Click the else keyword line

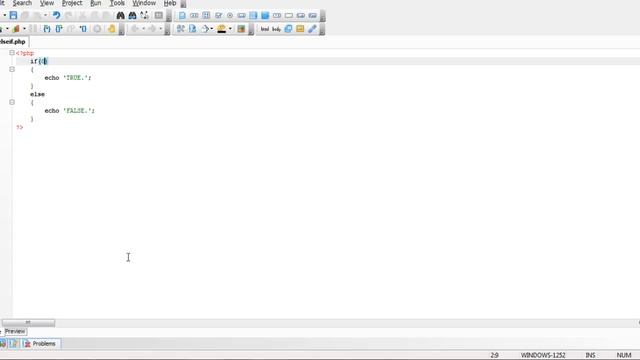[x=38, y=94]
